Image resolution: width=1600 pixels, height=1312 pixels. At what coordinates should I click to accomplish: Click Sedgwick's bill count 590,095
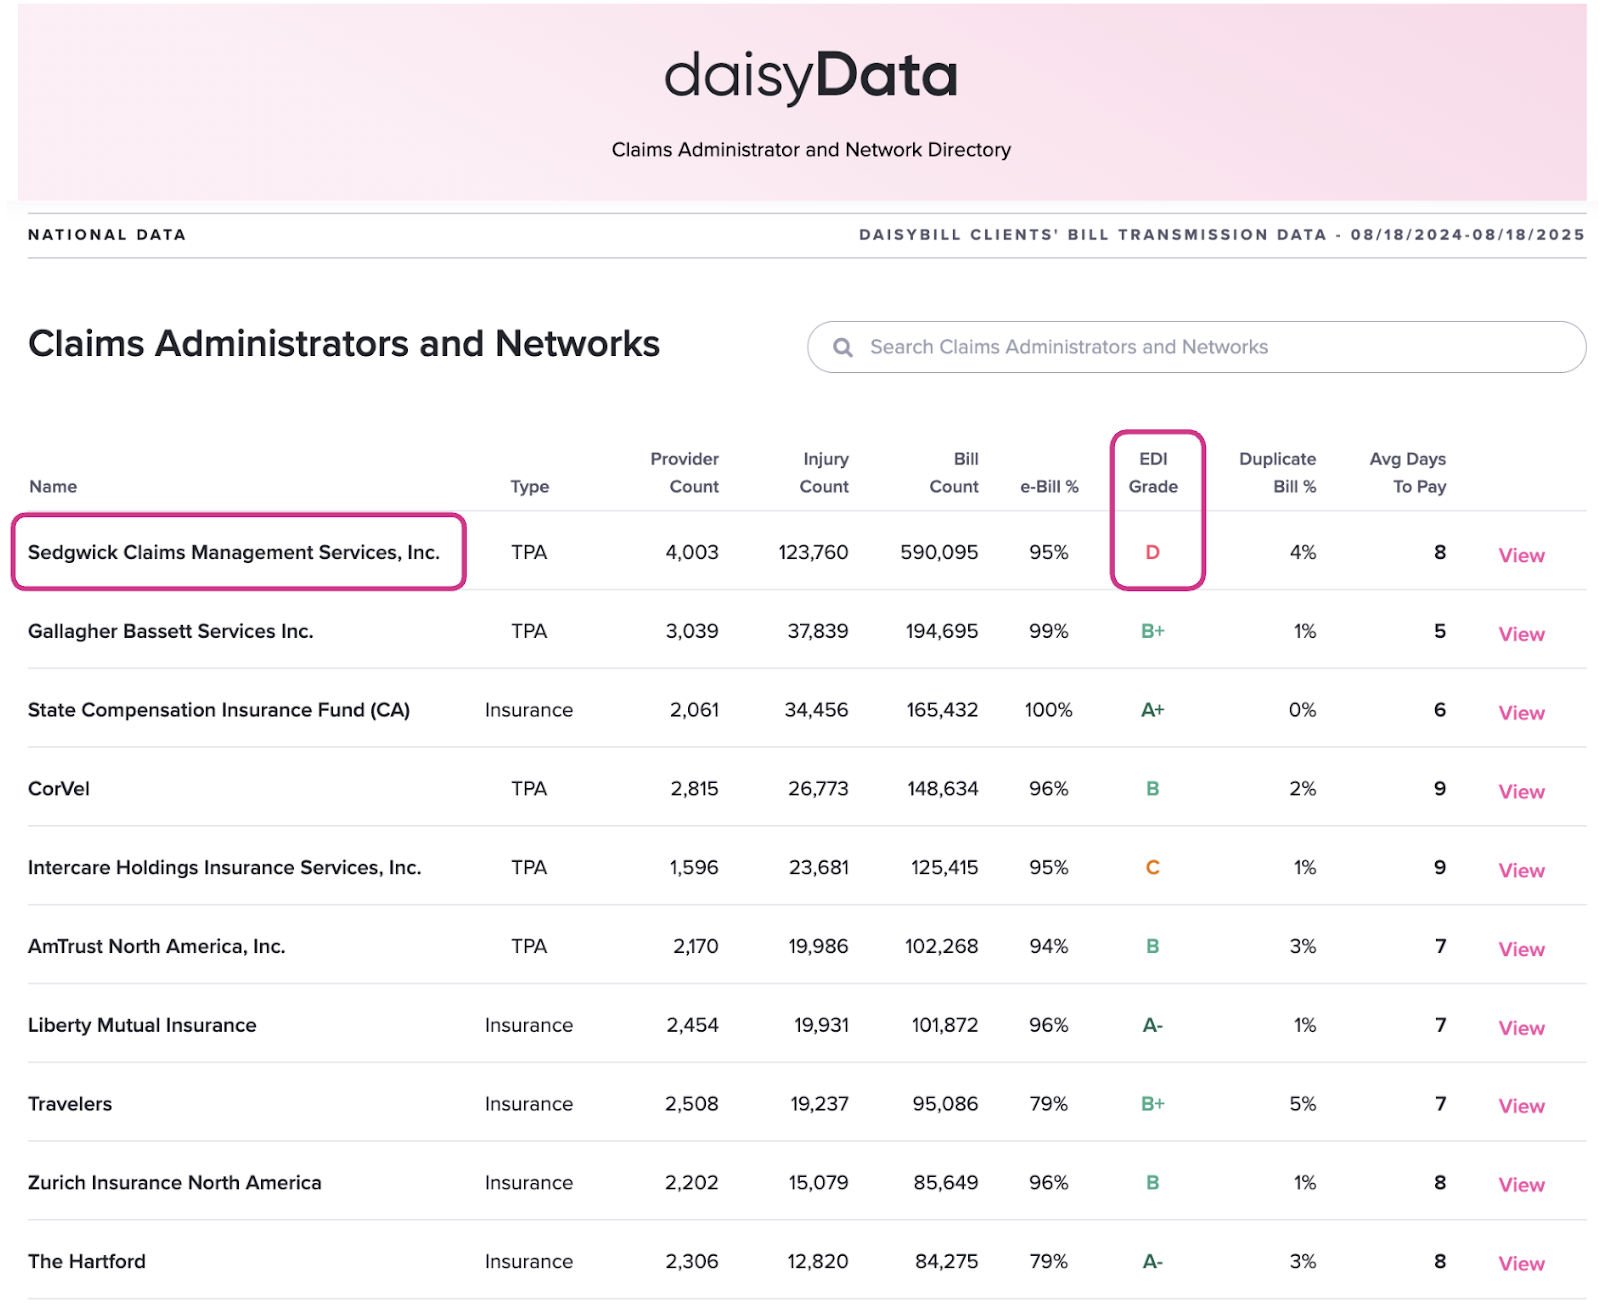(x=939, y=552)
